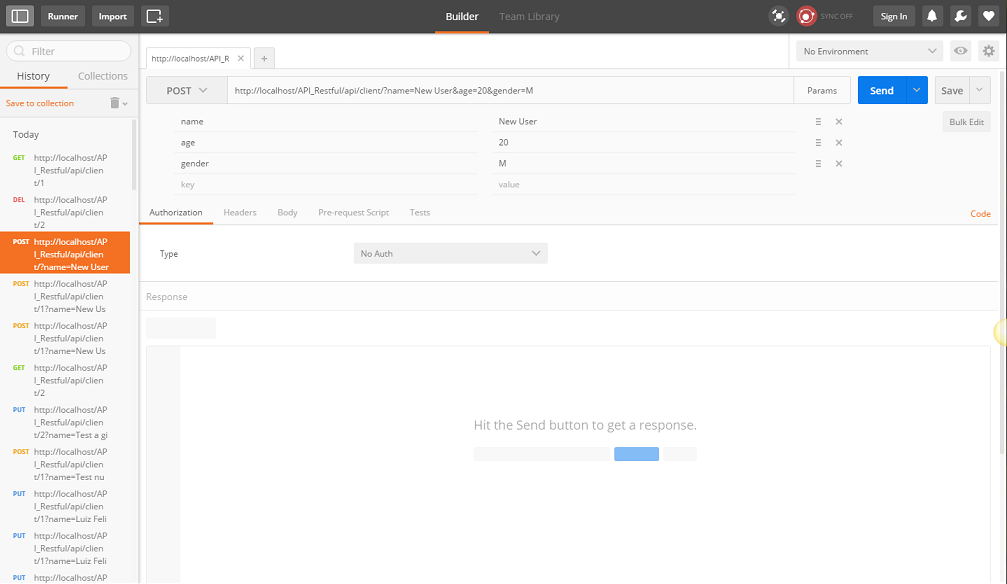
Task: Open manage environments gear icon
Action: tap(988, 51)
